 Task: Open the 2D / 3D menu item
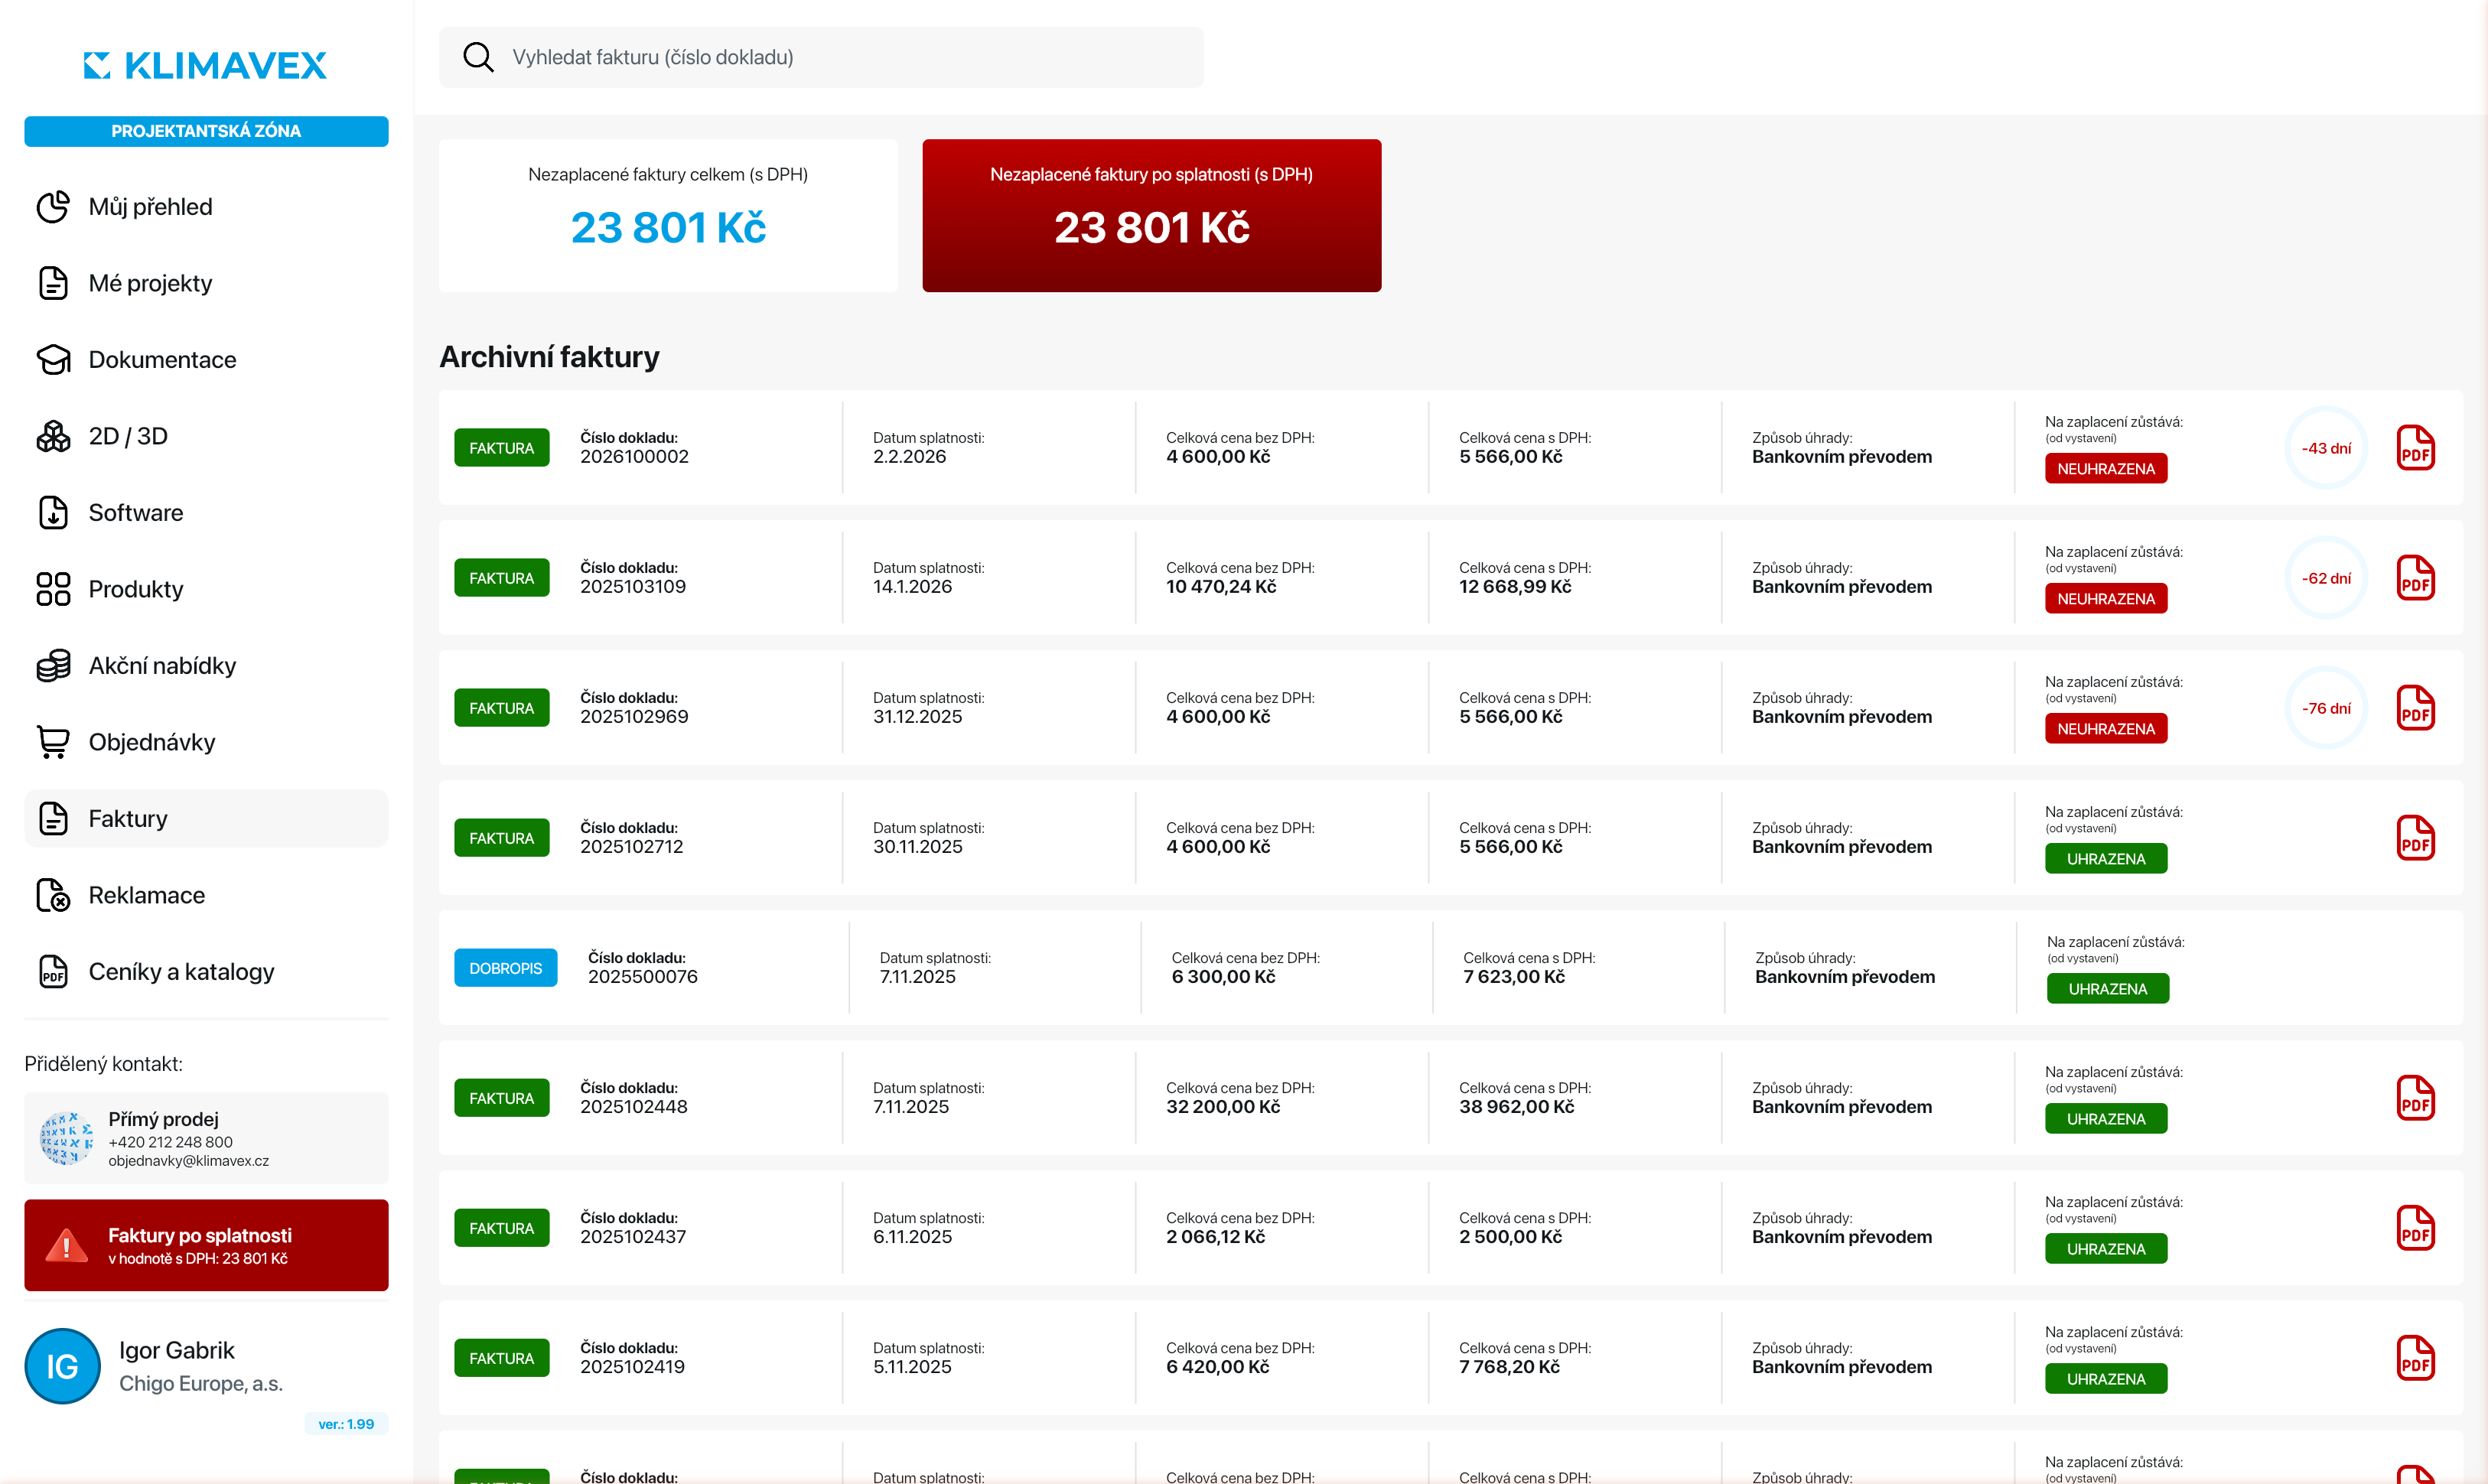pyautogui.click(x=206, y=436)
